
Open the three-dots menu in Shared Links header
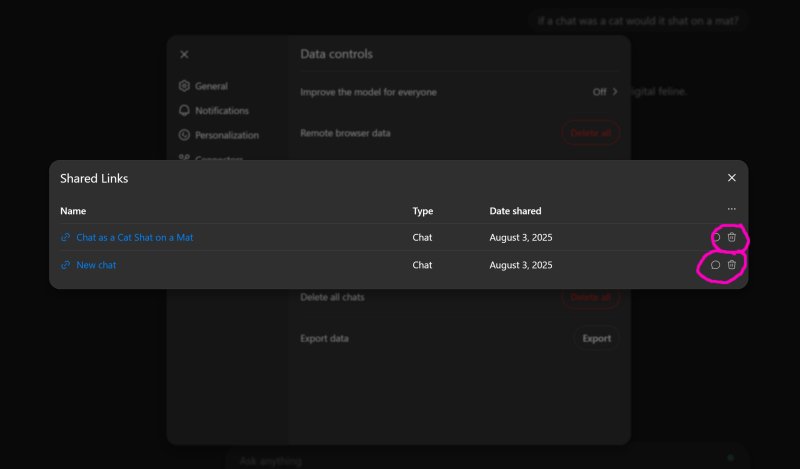[732, 210]
